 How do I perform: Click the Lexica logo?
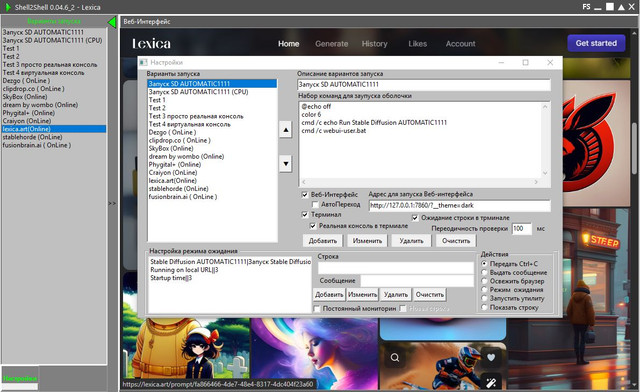[x=151, y=44]
